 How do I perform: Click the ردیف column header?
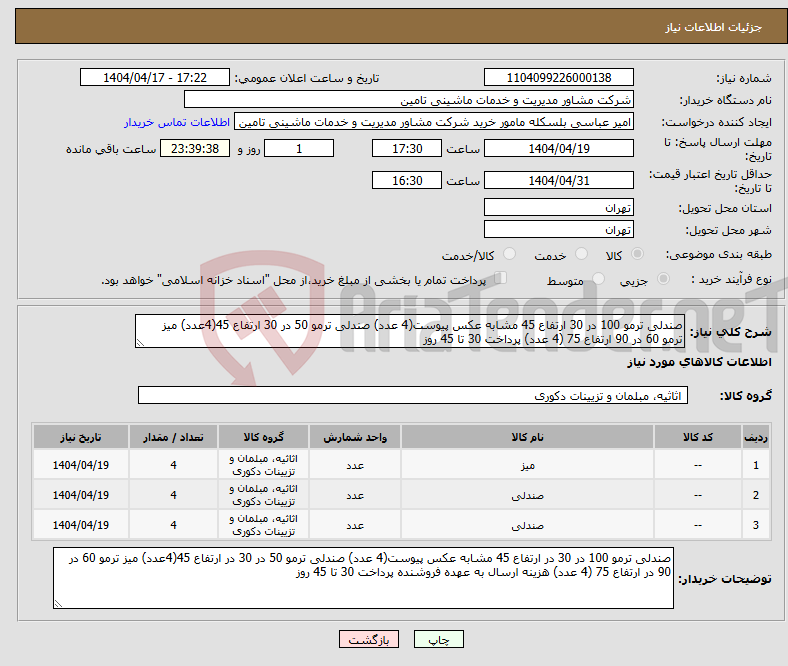click(756, 437)
